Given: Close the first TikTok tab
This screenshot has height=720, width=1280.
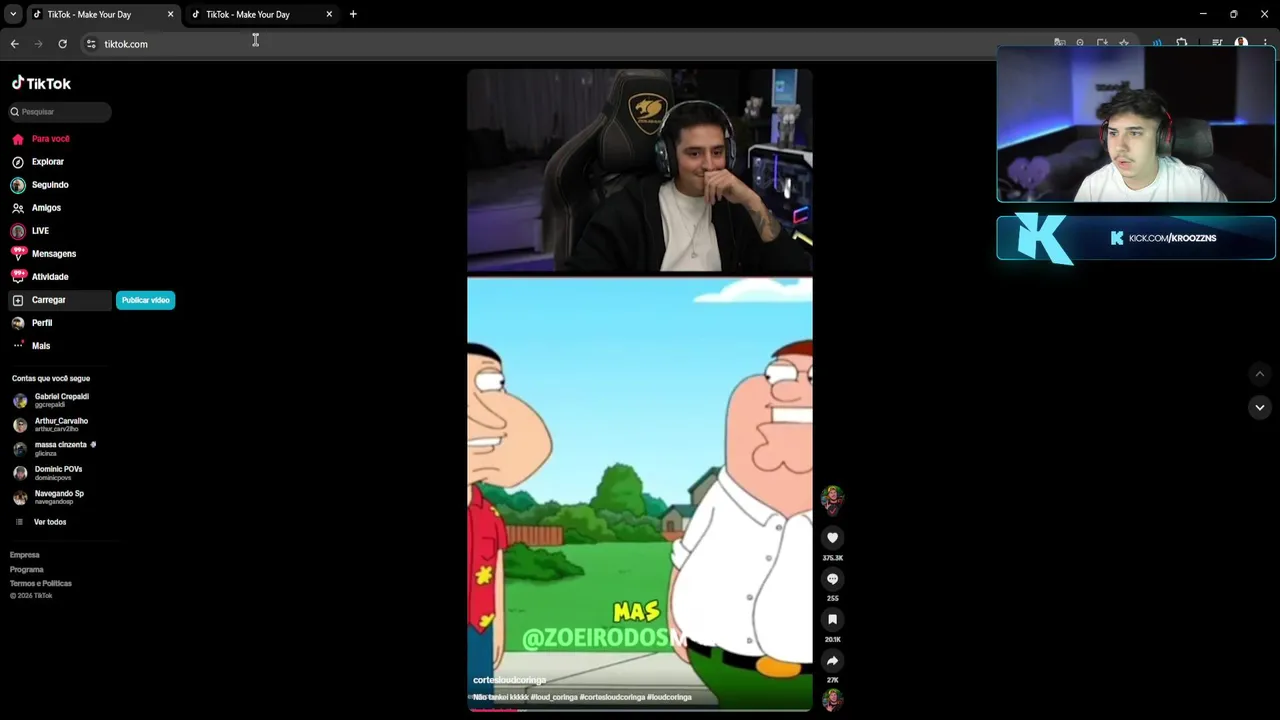Looking at the screenshot, I should click(170, 14).
